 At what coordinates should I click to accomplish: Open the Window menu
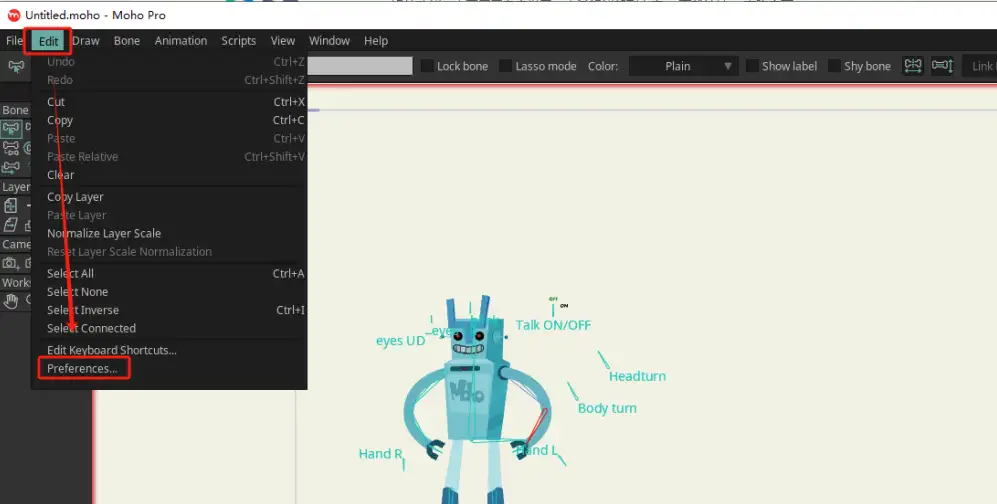(329, 41)
